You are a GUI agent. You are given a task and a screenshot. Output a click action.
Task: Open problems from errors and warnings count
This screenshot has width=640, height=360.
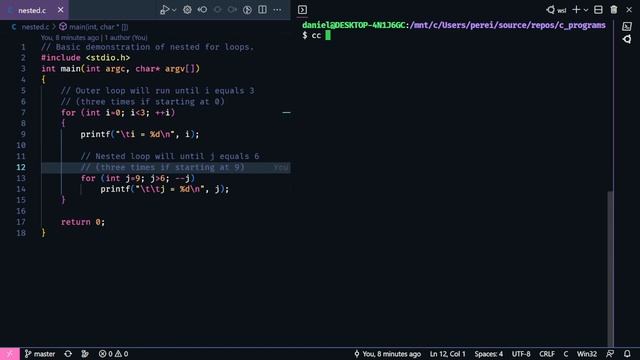tap(113, 354)
